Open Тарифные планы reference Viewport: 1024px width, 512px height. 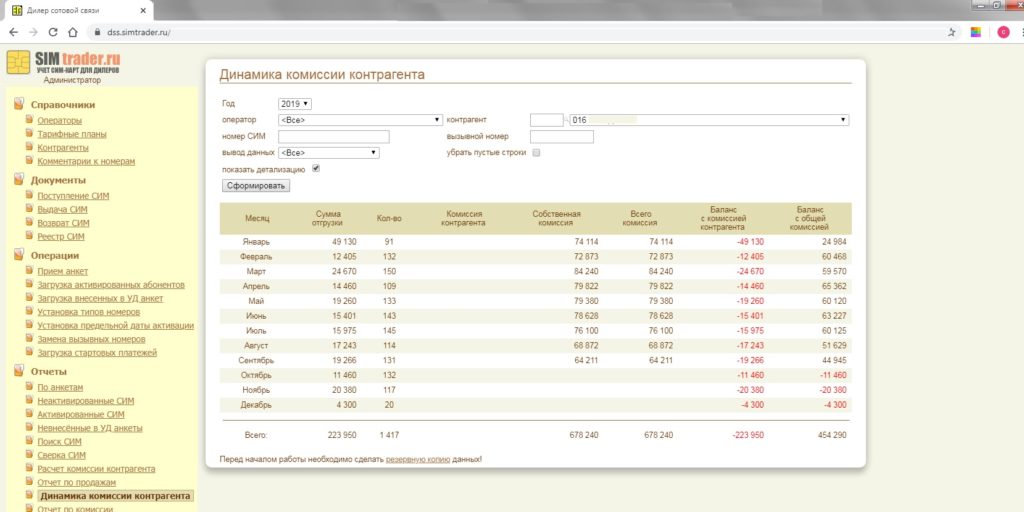(x=72, y=134)
